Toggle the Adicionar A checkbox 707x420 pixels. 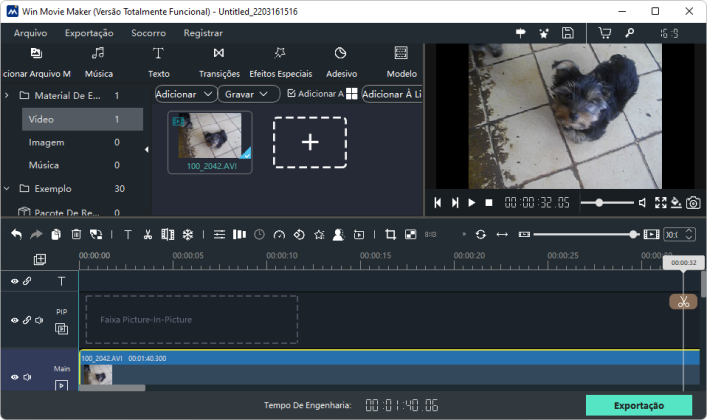(291, 93)
